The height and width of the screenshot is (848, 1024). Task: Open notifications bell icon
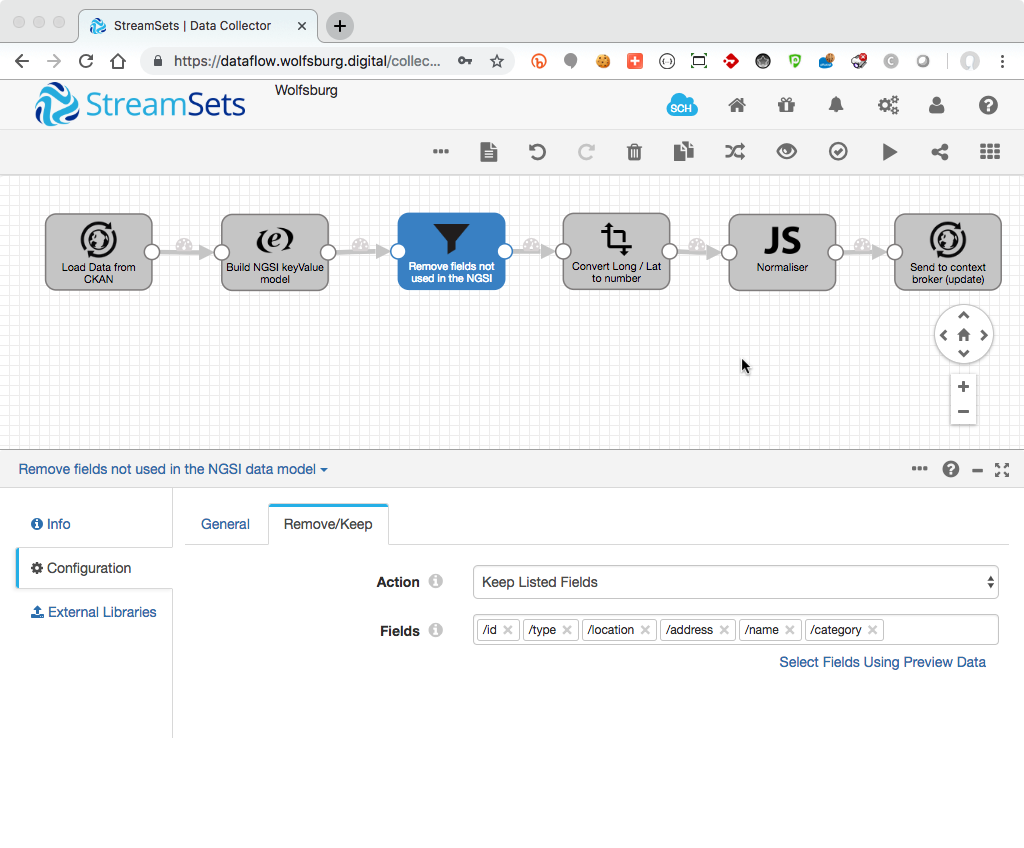[836, 105]
